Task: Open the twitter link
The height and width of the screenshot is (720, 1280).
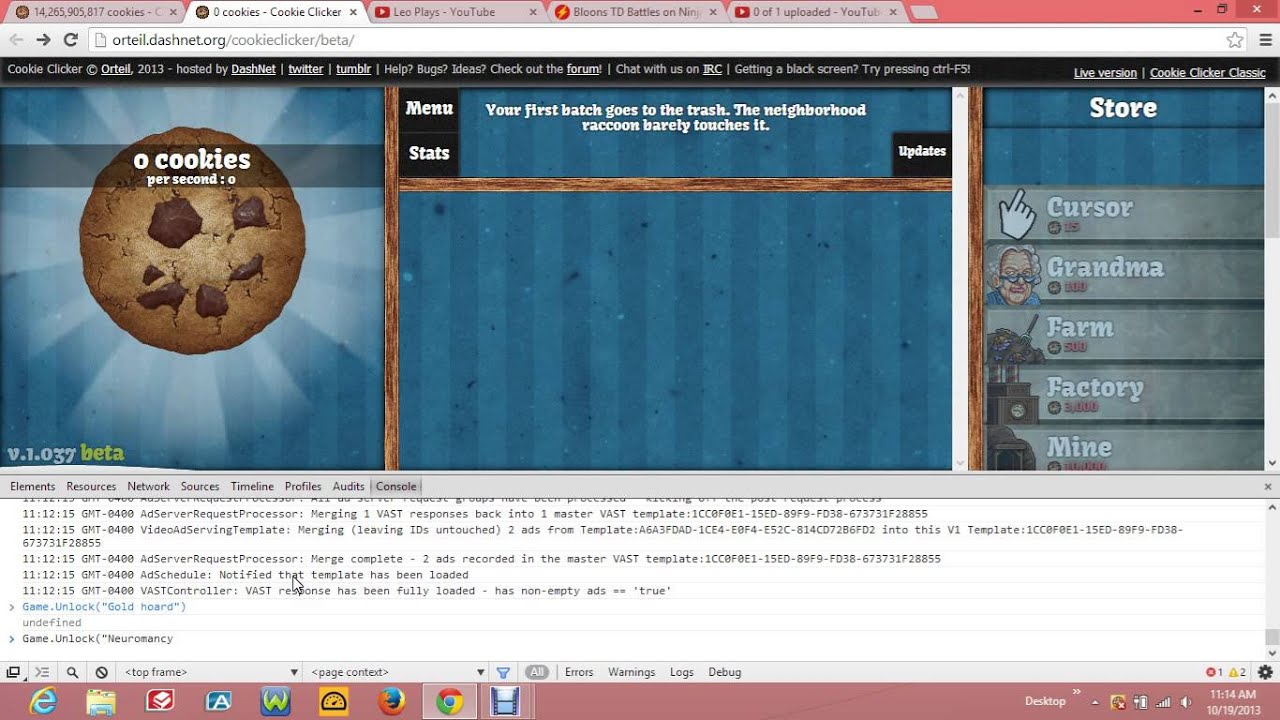Action: pyautogui.click(x=305, y=70)
